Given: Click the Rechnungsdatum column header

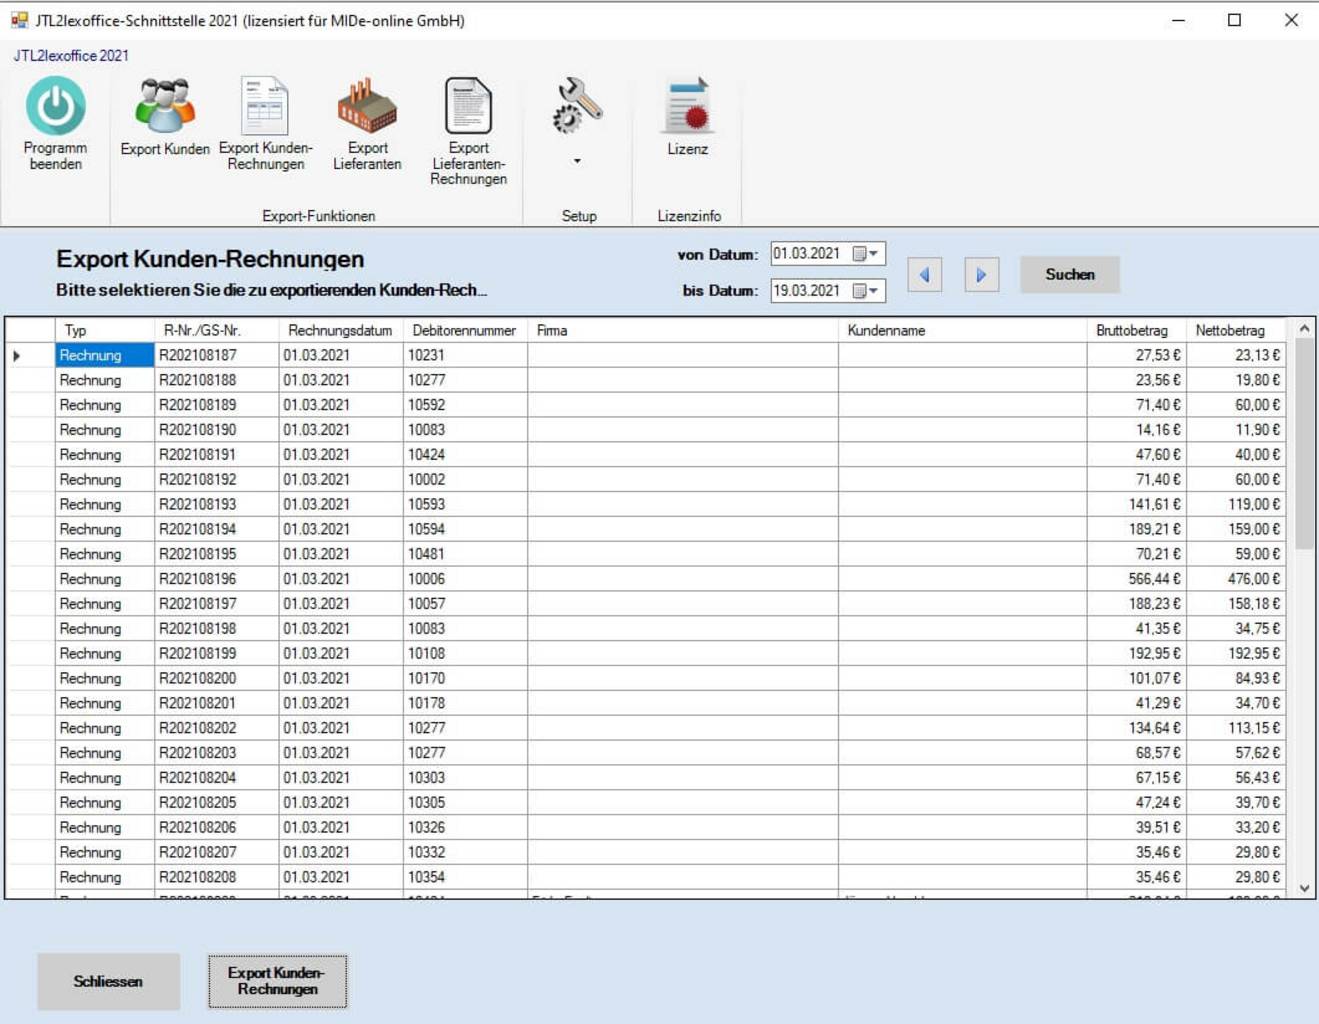Looking at the screenshot, I should 340,330.
